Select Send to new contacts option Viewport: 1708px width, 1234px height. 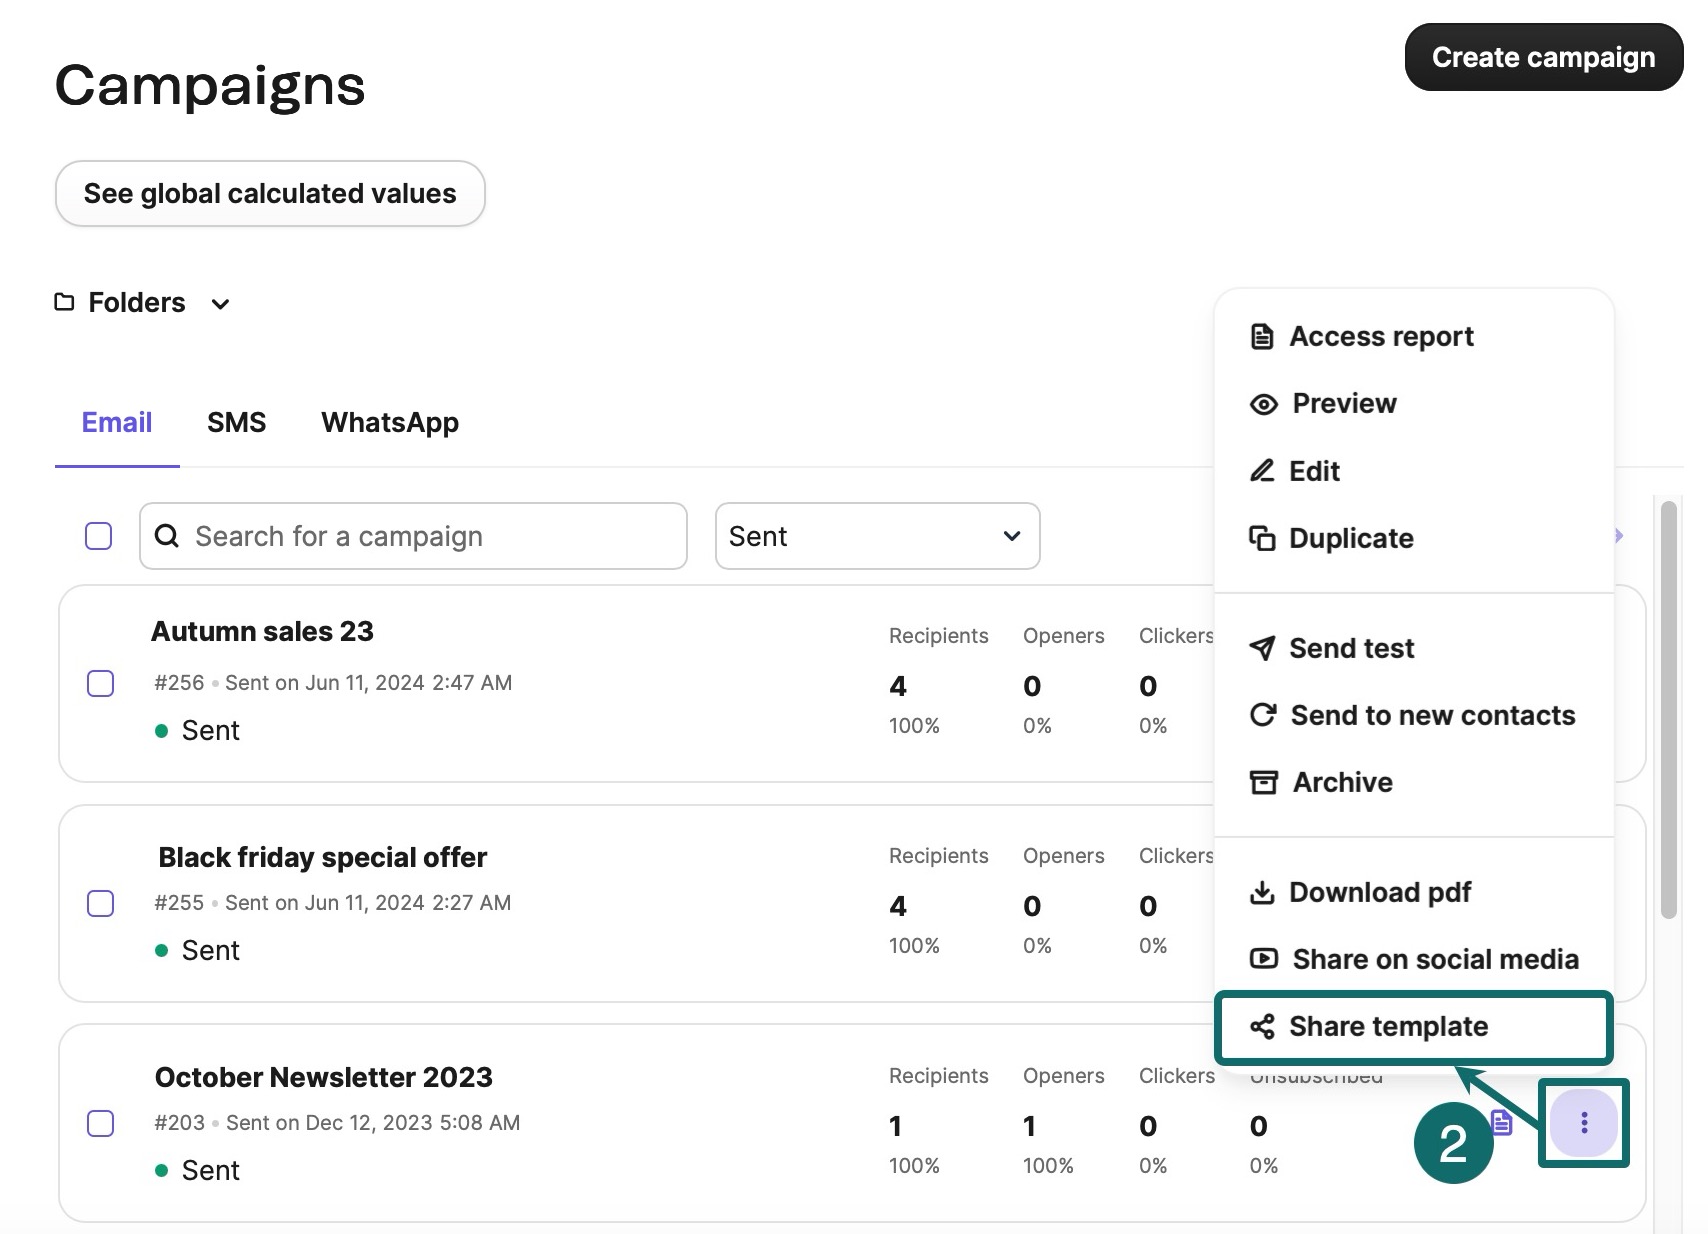[1431, 715]
